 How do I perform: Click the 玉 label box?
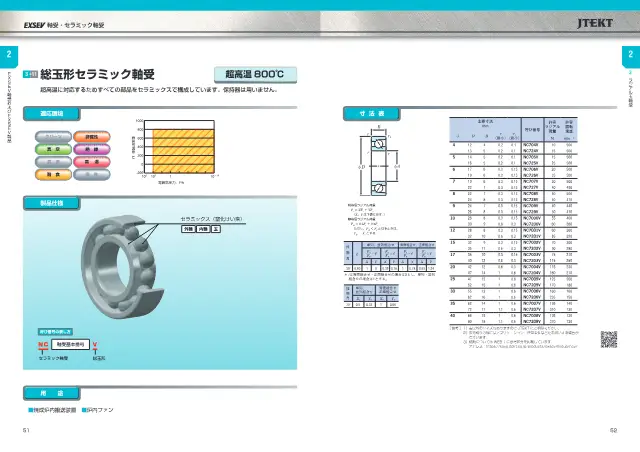point(216,229)
